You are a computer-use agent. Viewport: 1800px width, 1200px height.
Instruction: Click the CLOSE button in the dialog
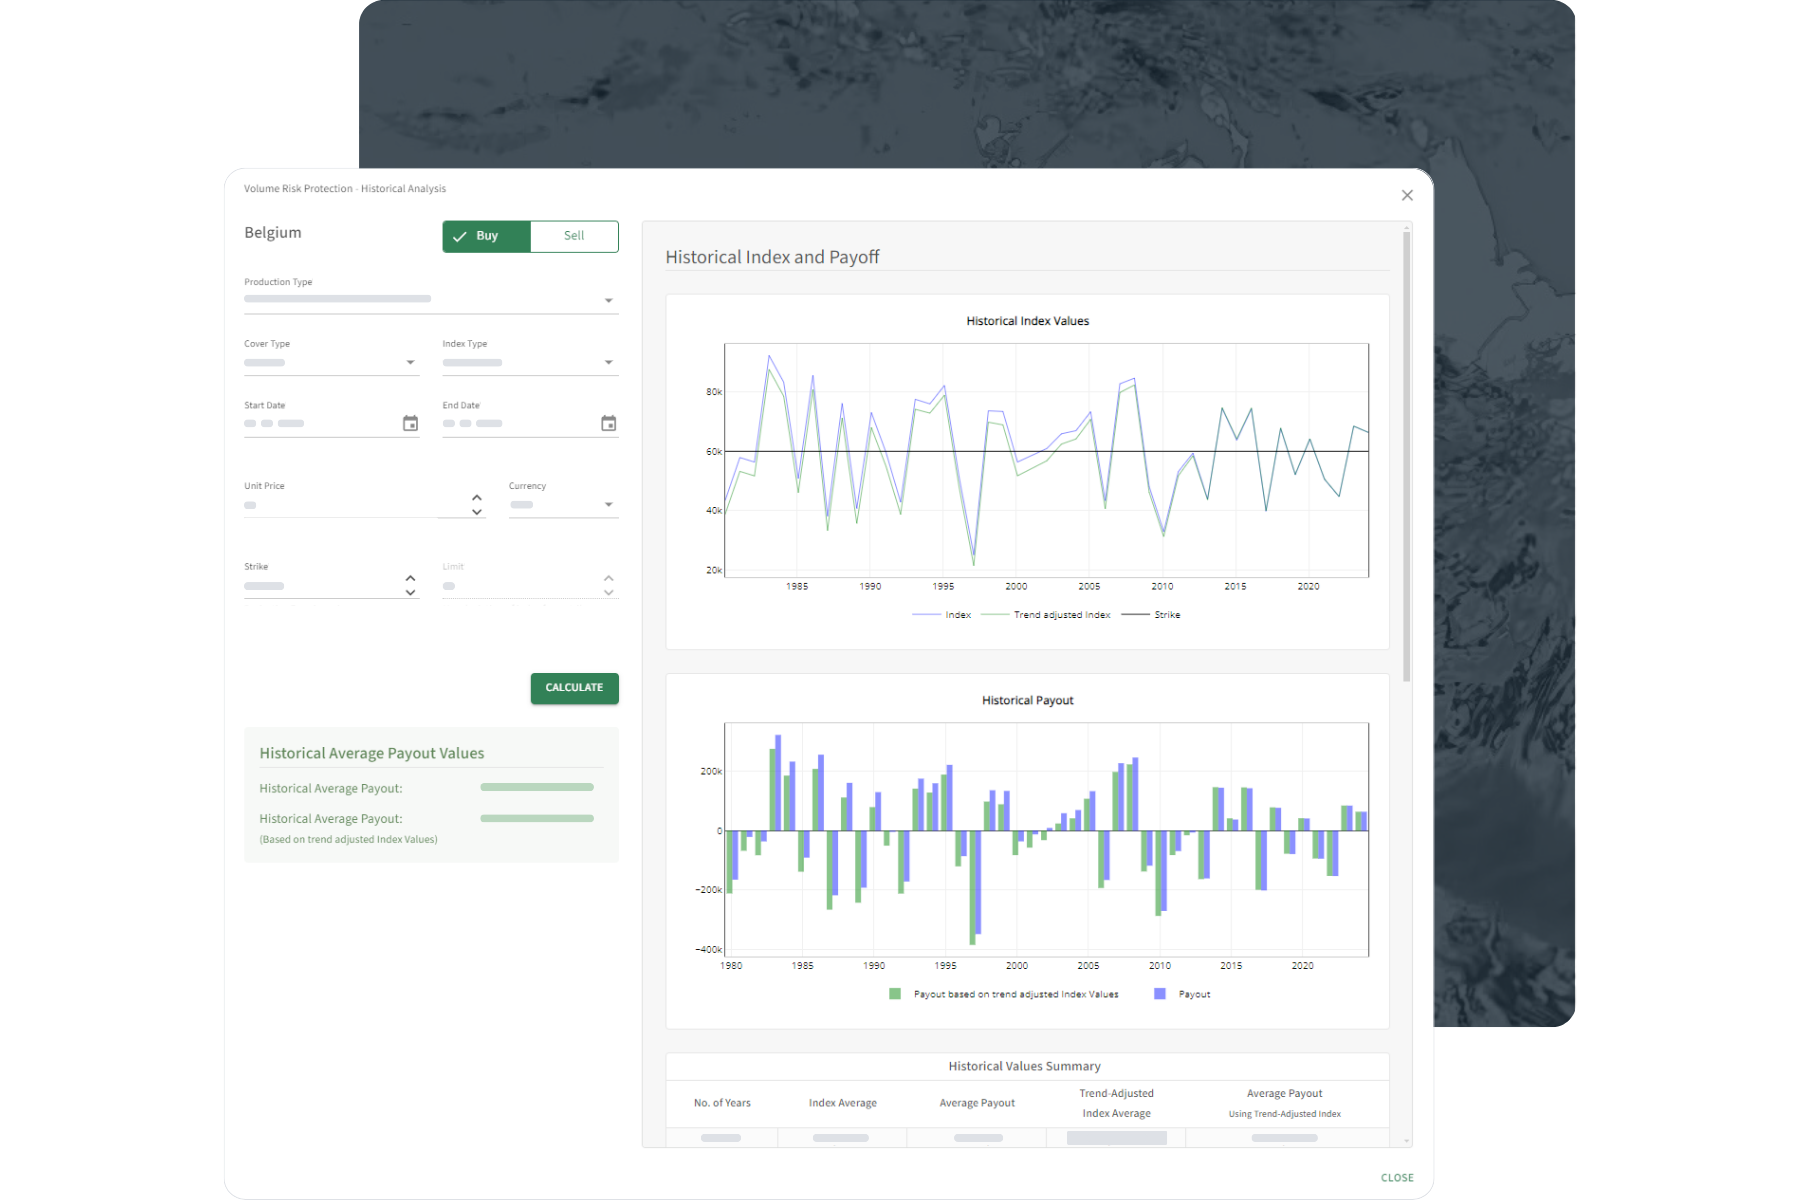(1397, 1178)
